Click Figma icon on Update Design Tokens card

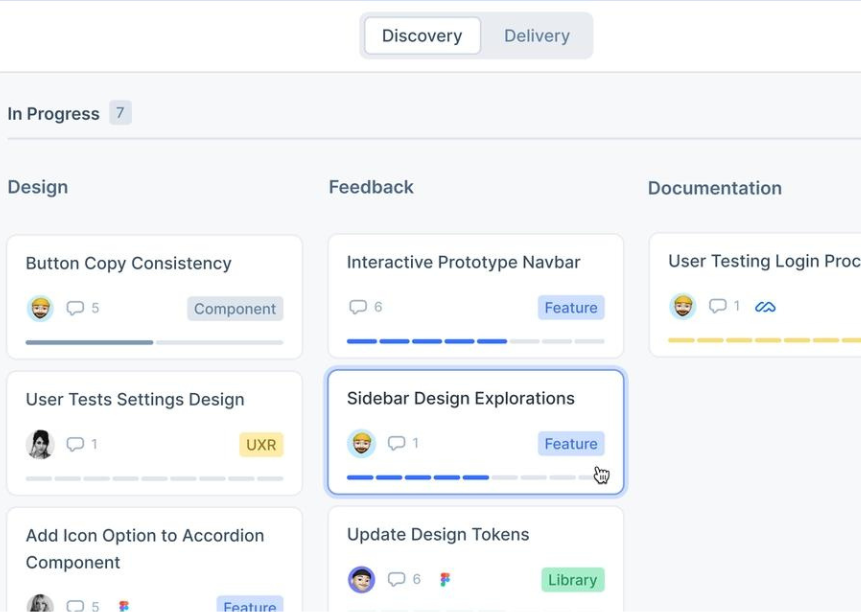point(445,579)
